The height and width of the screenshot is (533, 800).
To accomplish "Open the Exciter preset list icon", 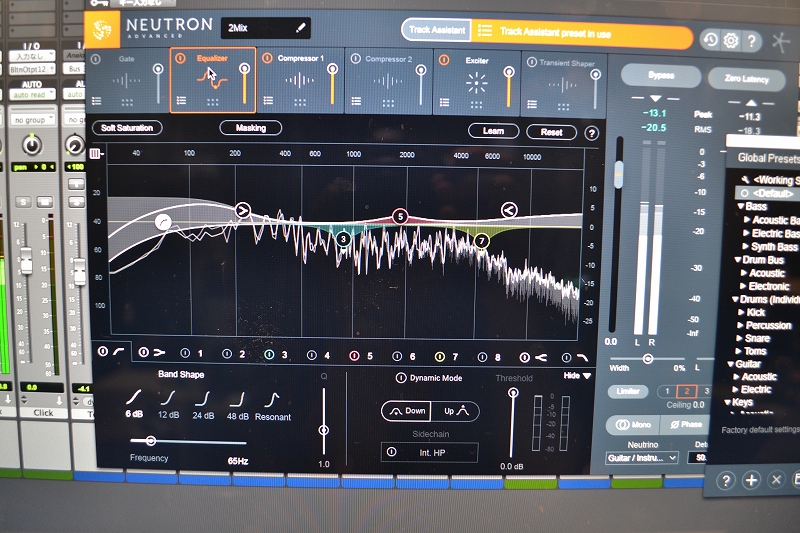I will [x=444, y=103].
